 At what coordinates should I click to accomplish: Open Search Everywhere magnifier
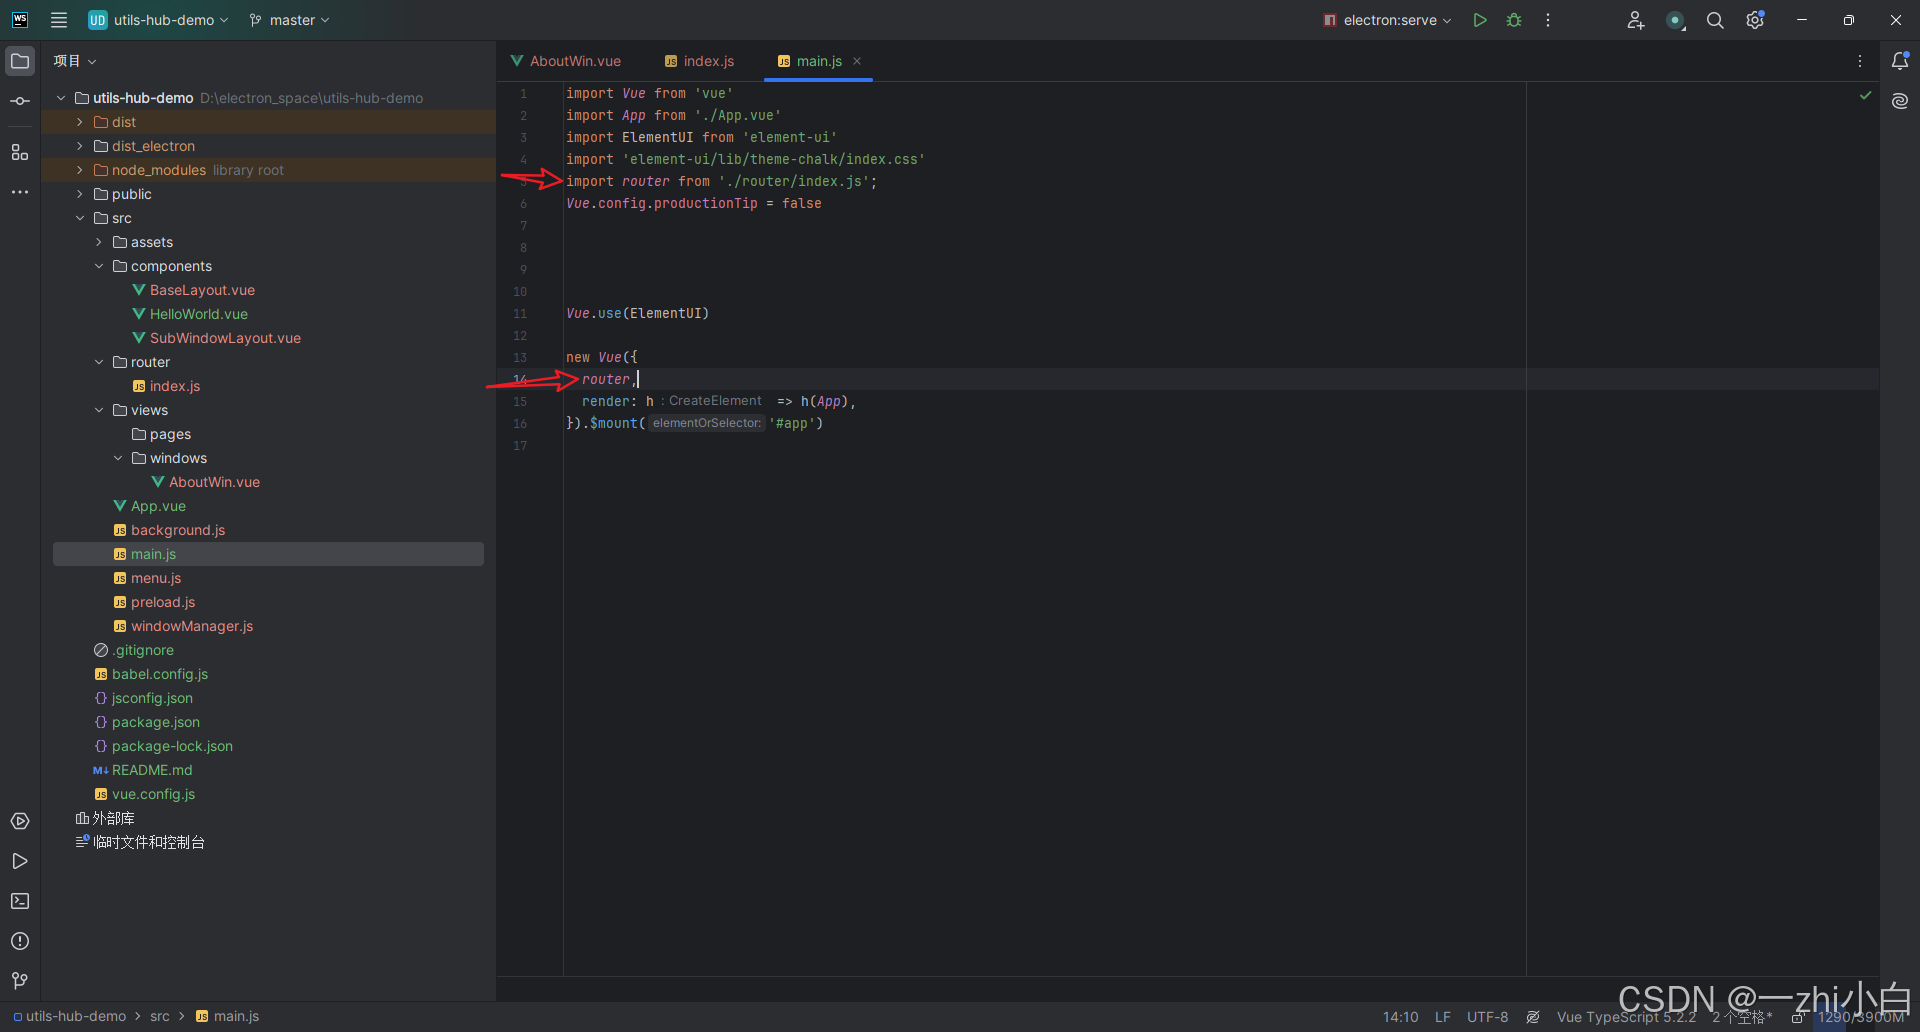point(1715,20)
